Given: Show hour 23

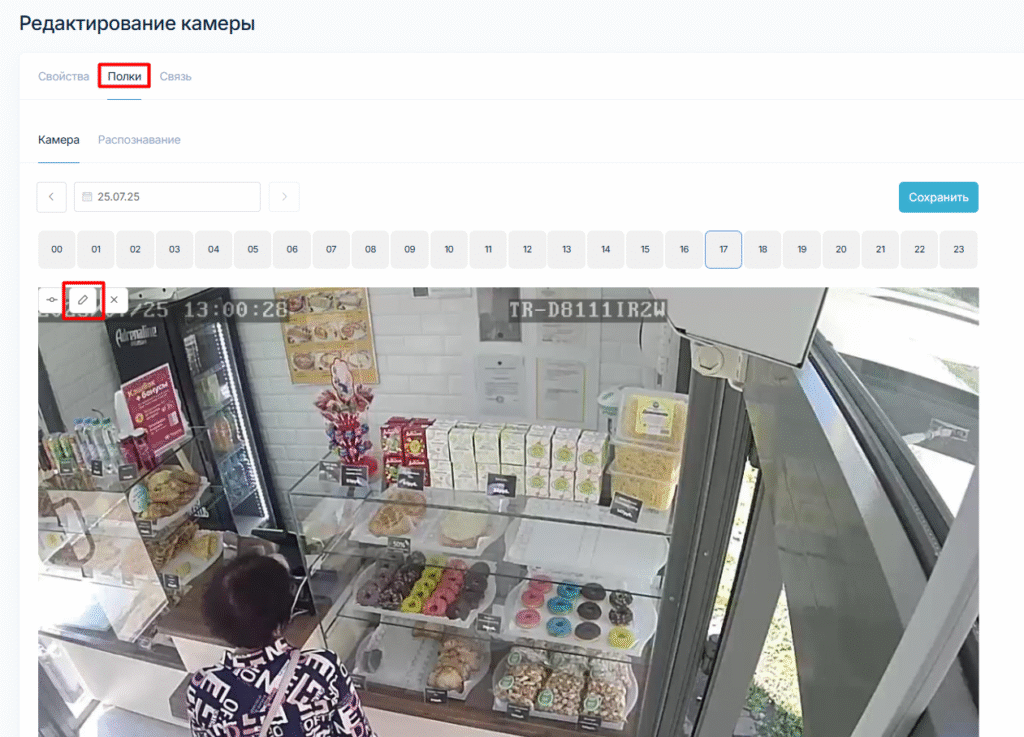Looking at the screenshot, I should pos(959,249).
